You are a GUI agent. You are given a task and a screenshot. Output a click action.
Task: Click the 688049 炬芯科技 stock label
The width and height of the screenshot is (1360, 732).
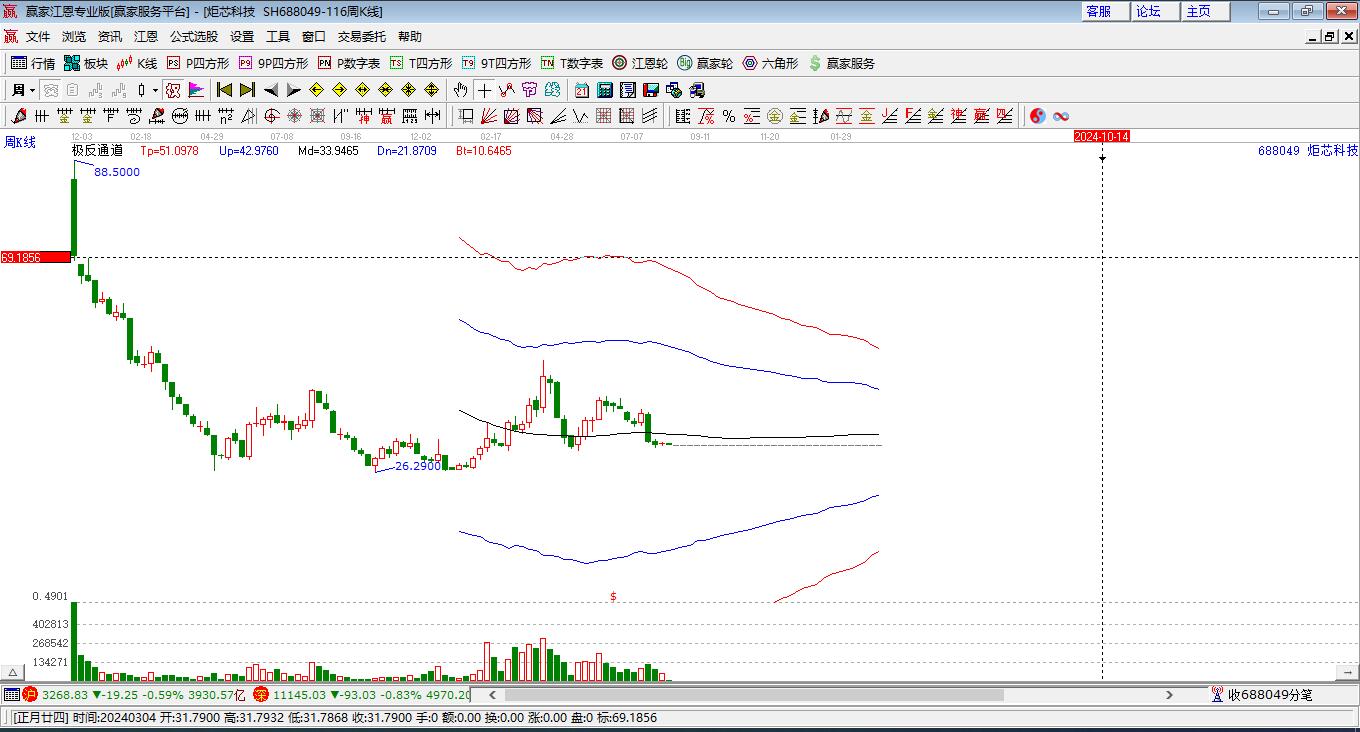click(x=1308, y=151)
